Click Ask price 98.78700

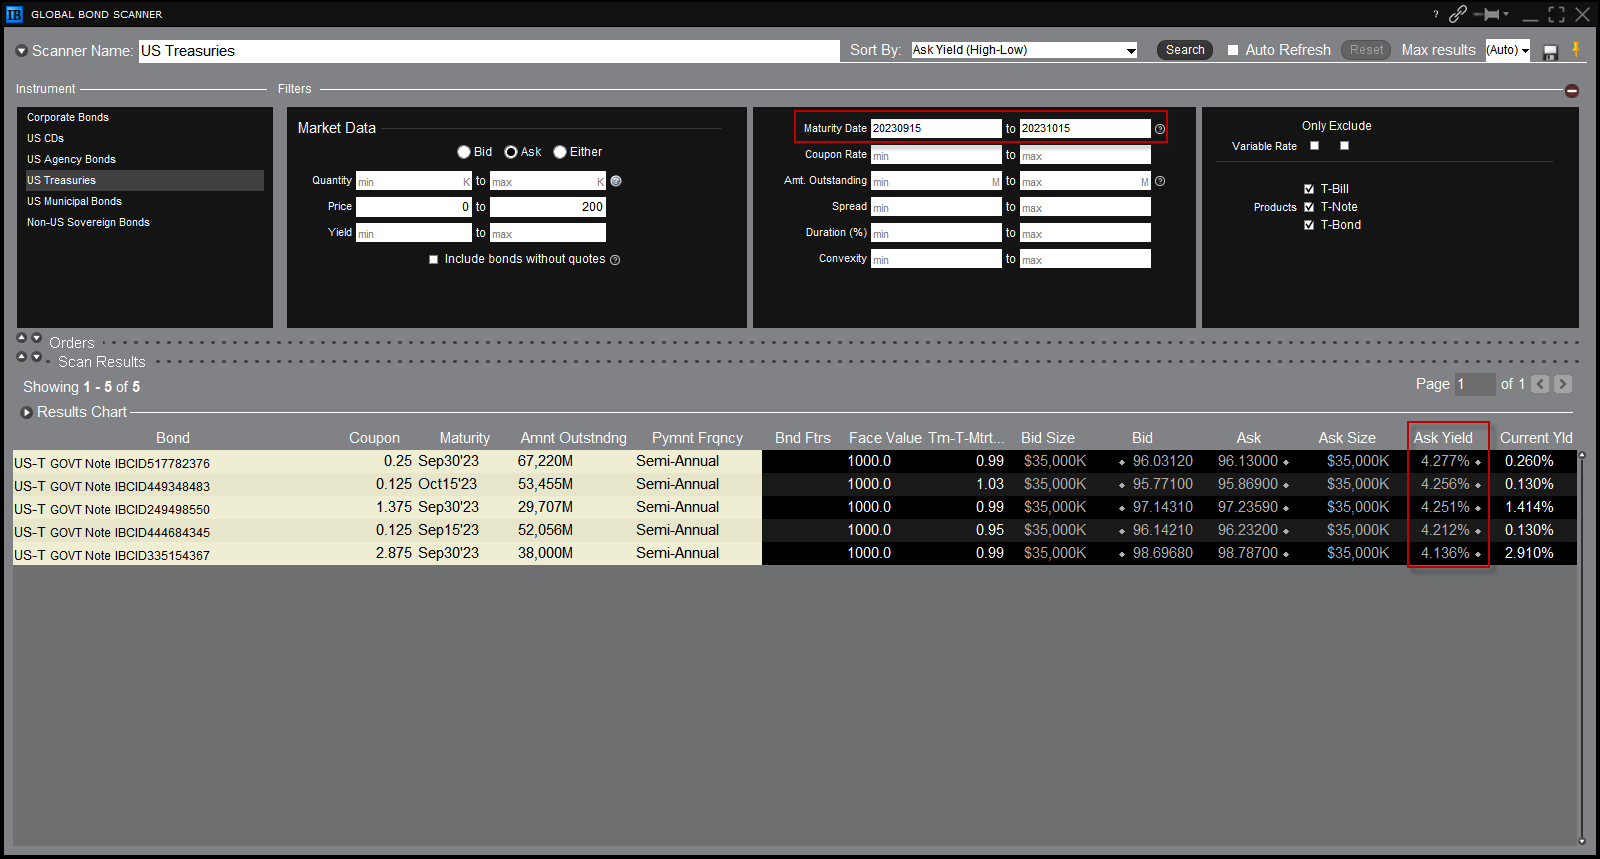[x=1248, y=553]
